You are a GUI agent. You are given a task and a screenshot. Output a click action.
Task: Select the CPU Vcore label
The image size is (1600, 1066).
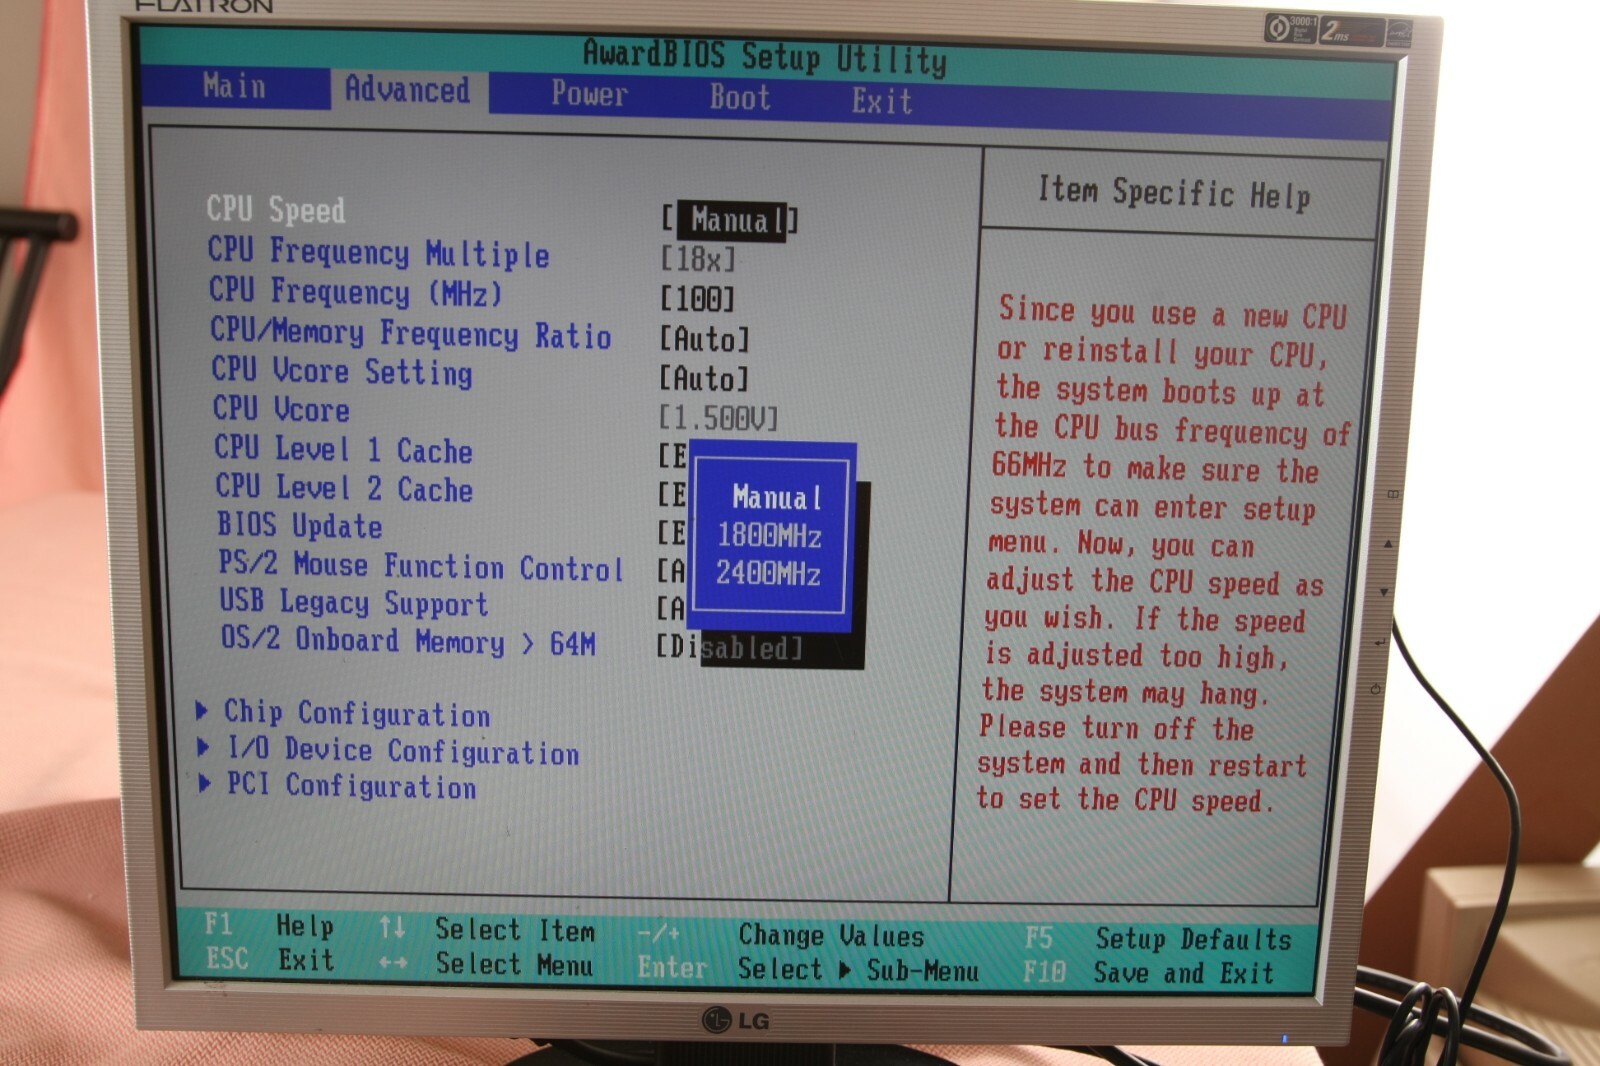coord(281,410)
